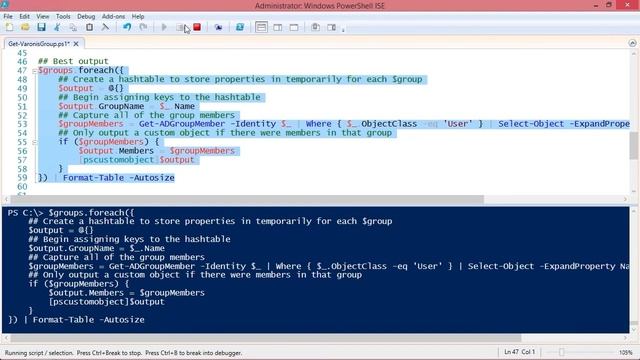
Task: Click '[pscustomobject]$output' on line 57
Action: click(x=137, y=160)
